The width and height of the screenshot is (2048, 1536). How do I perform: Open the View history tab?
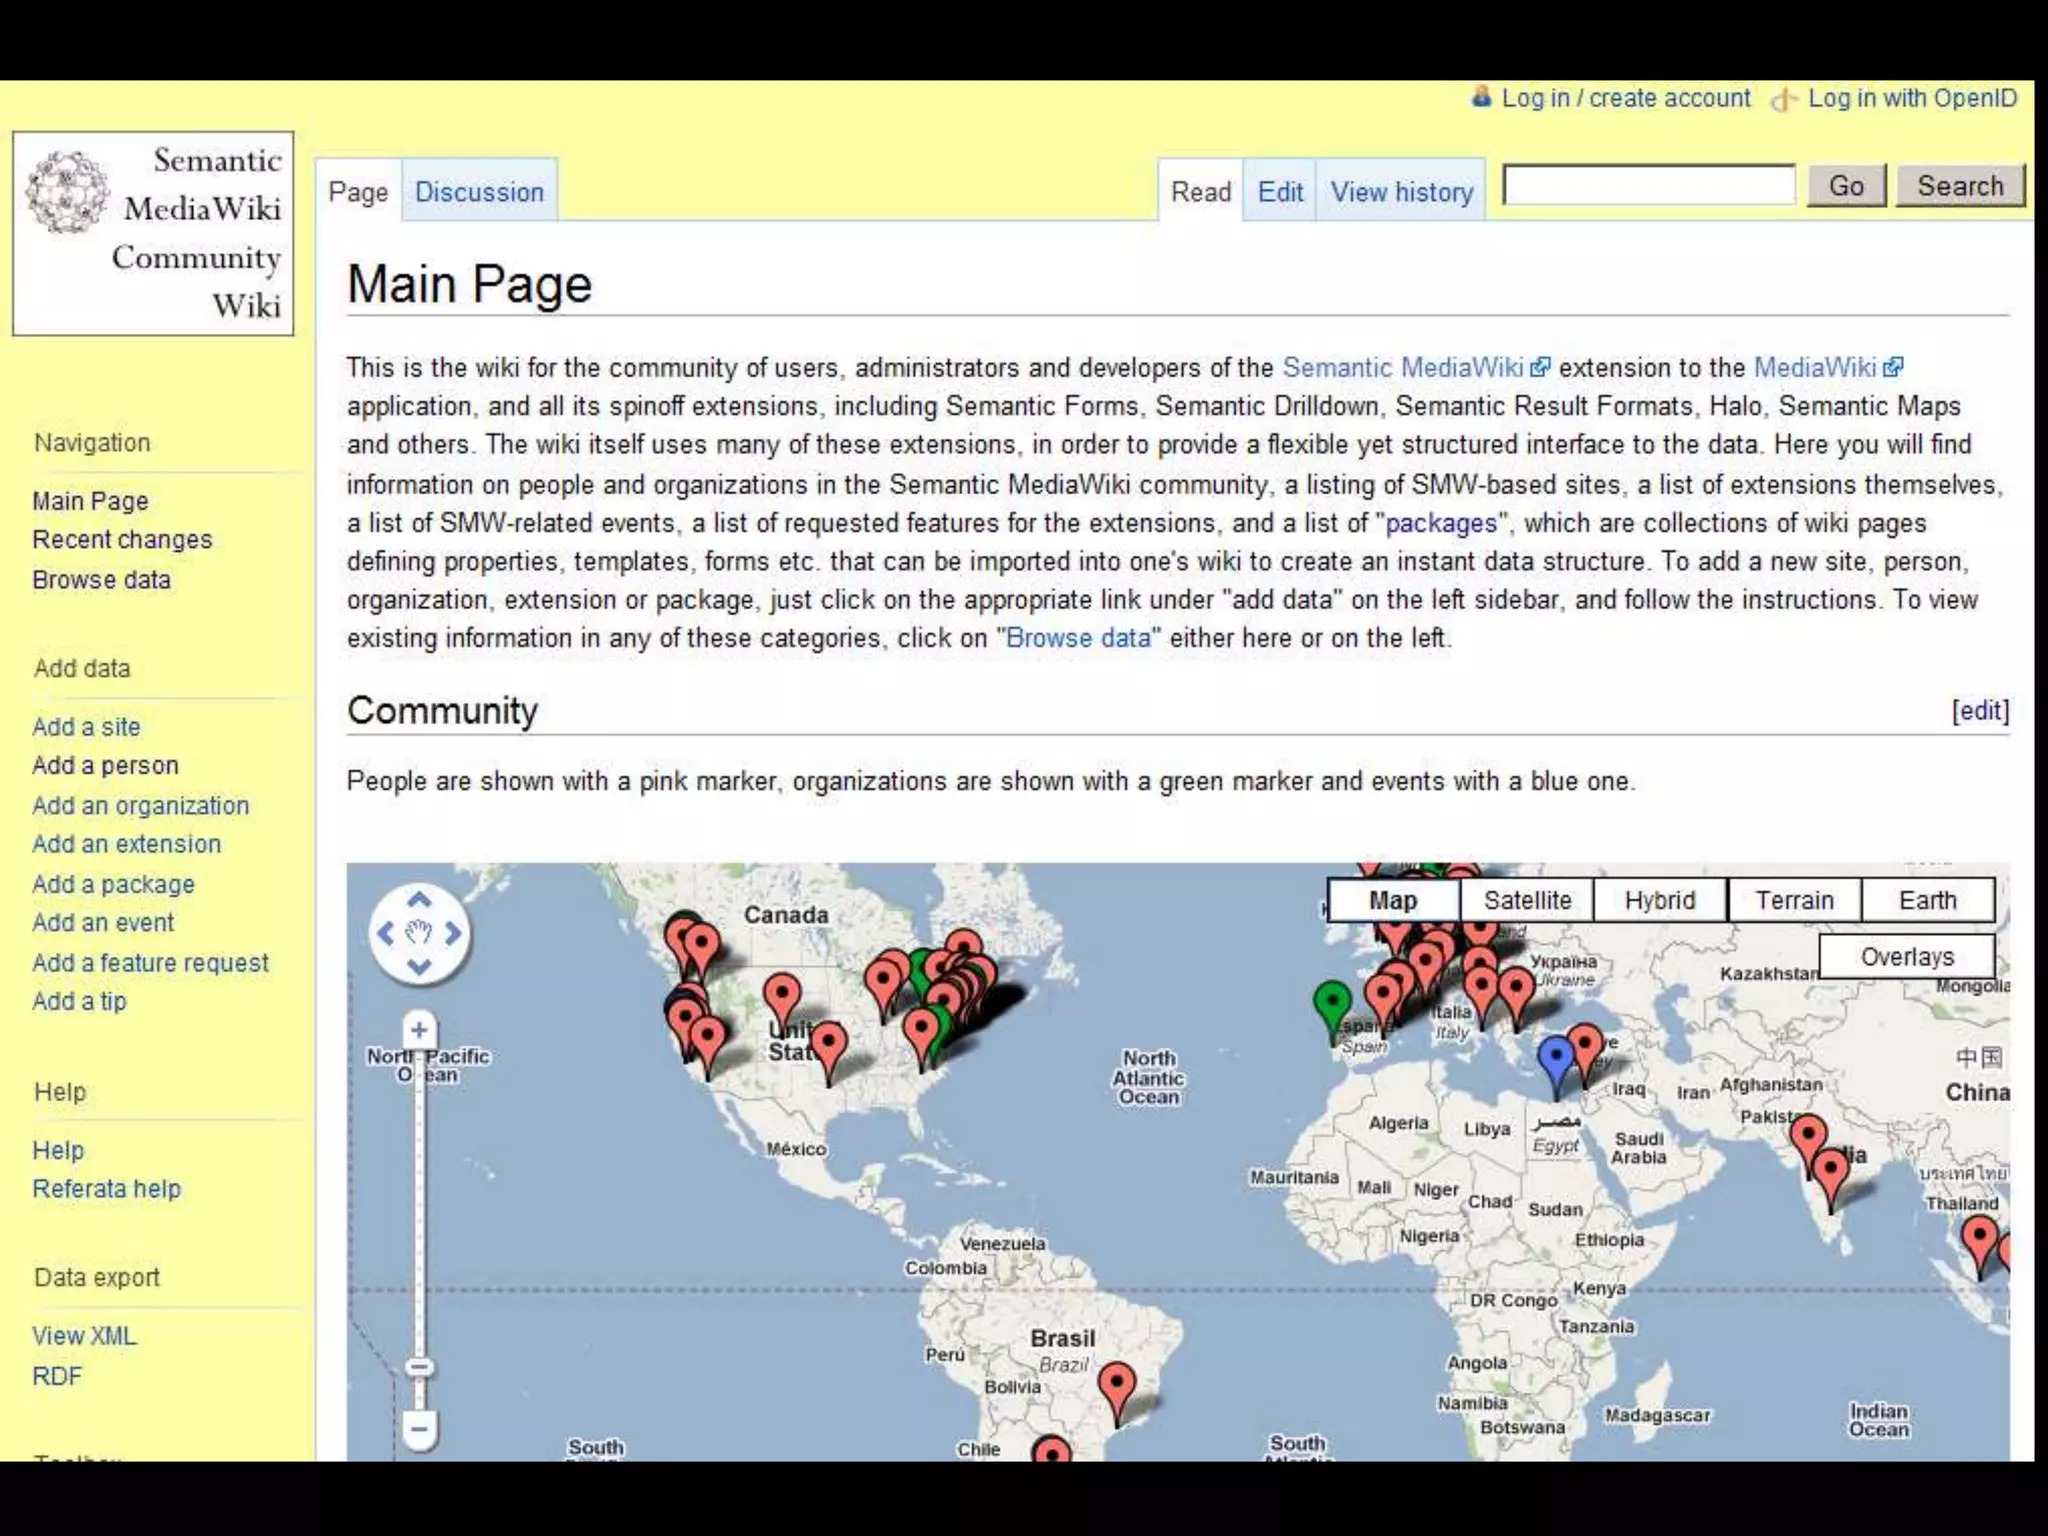(1401, 192)
